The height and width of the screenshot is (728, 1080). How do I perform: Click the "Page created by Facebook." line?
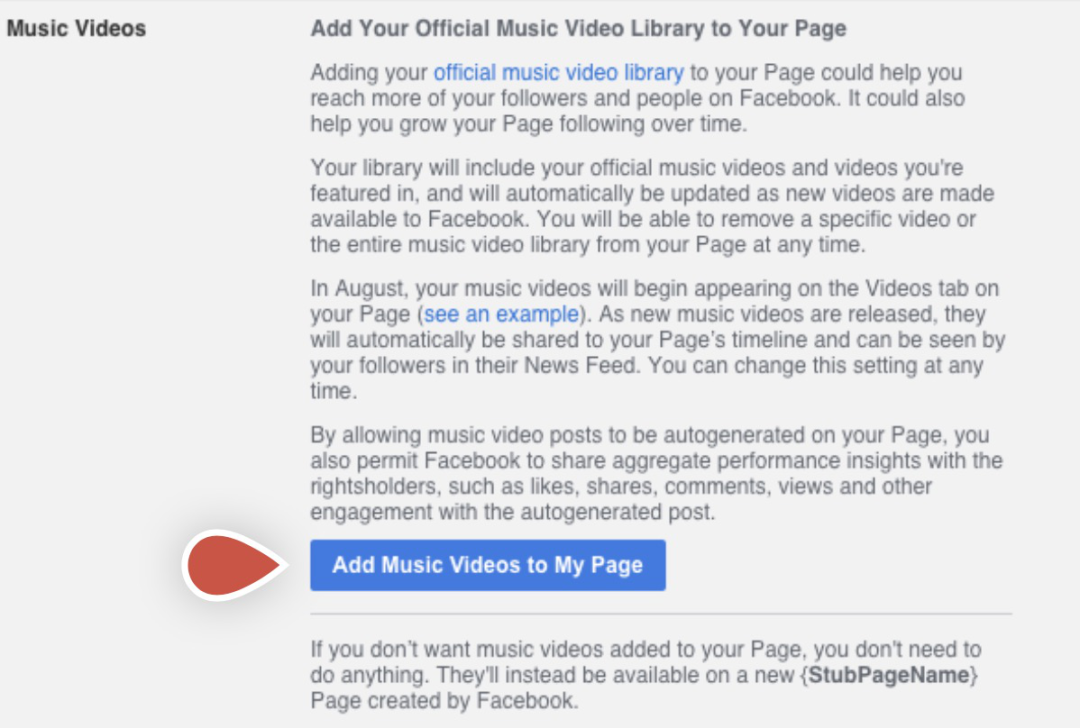click(x=444, y=700)
